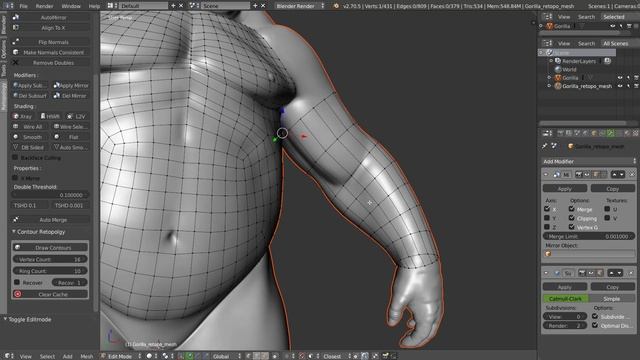Adjust the Merge Limit field
This screenshot has height=360, width=640.
click(589, 236)
